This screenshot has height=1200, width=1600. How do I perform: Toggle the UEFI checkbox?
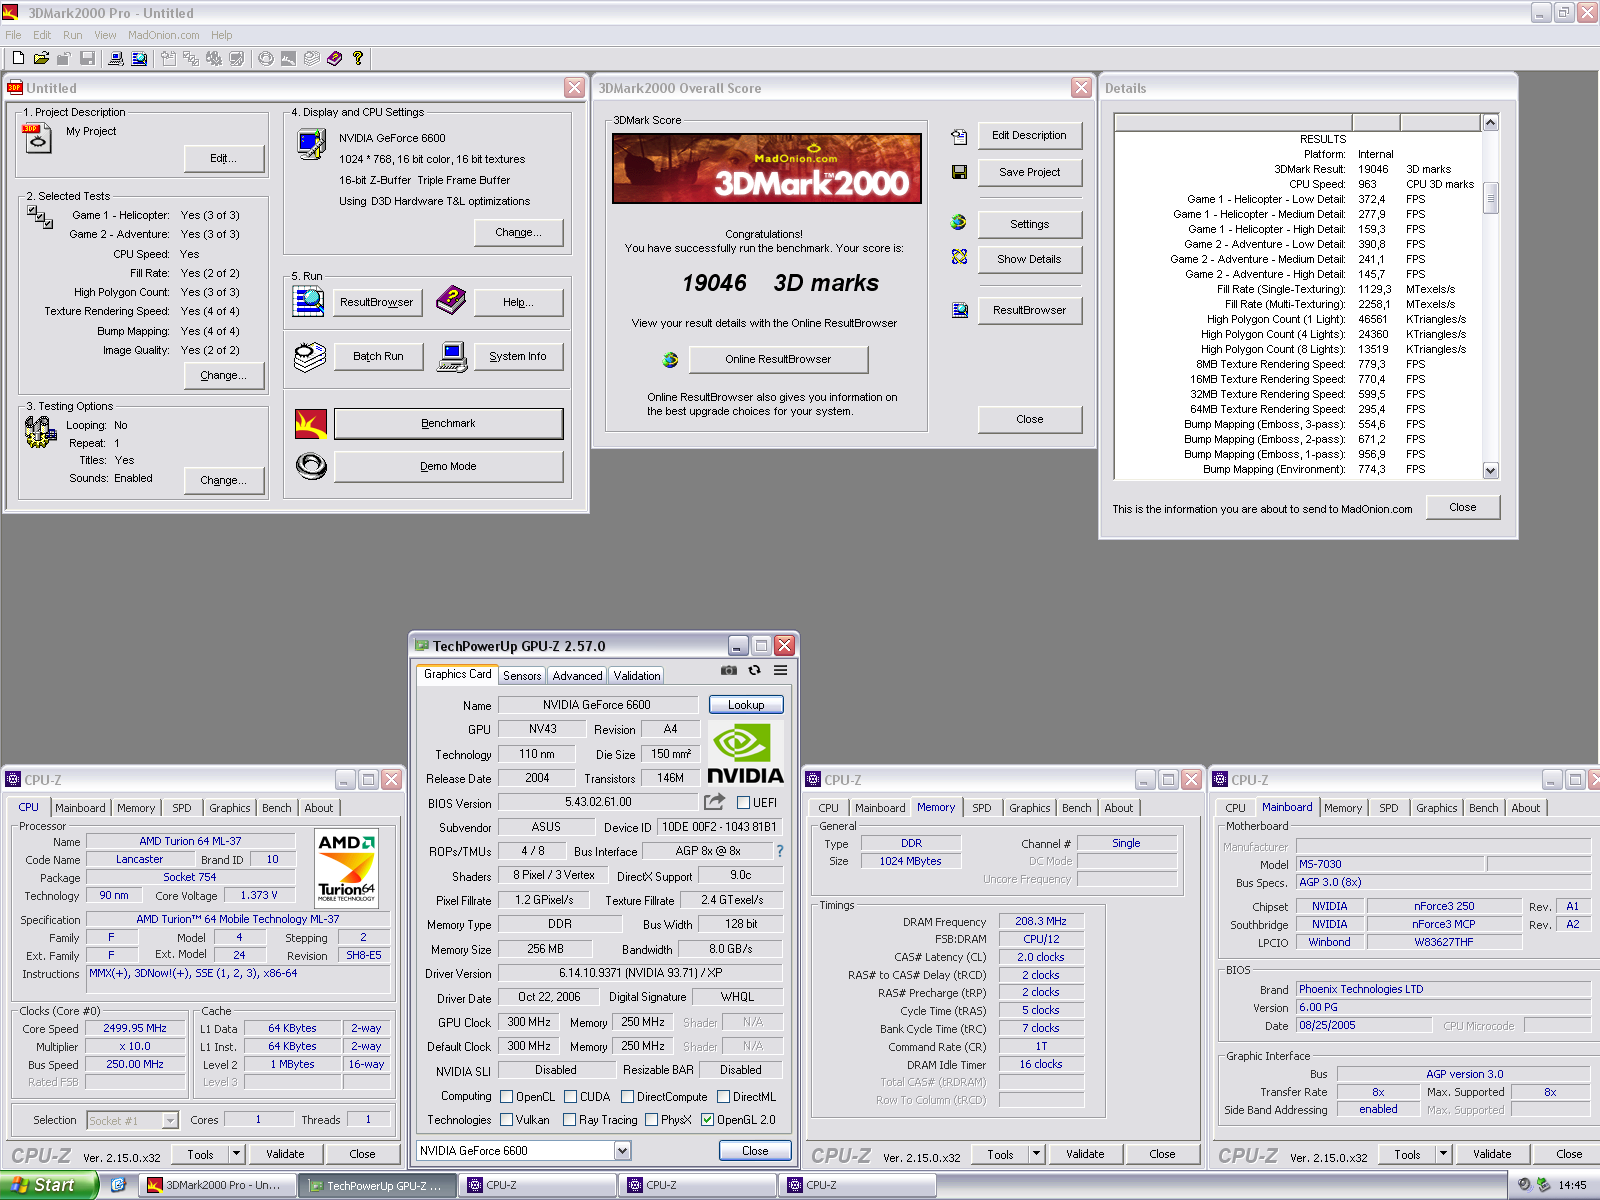pyautogui.click(x=743, y=803)
